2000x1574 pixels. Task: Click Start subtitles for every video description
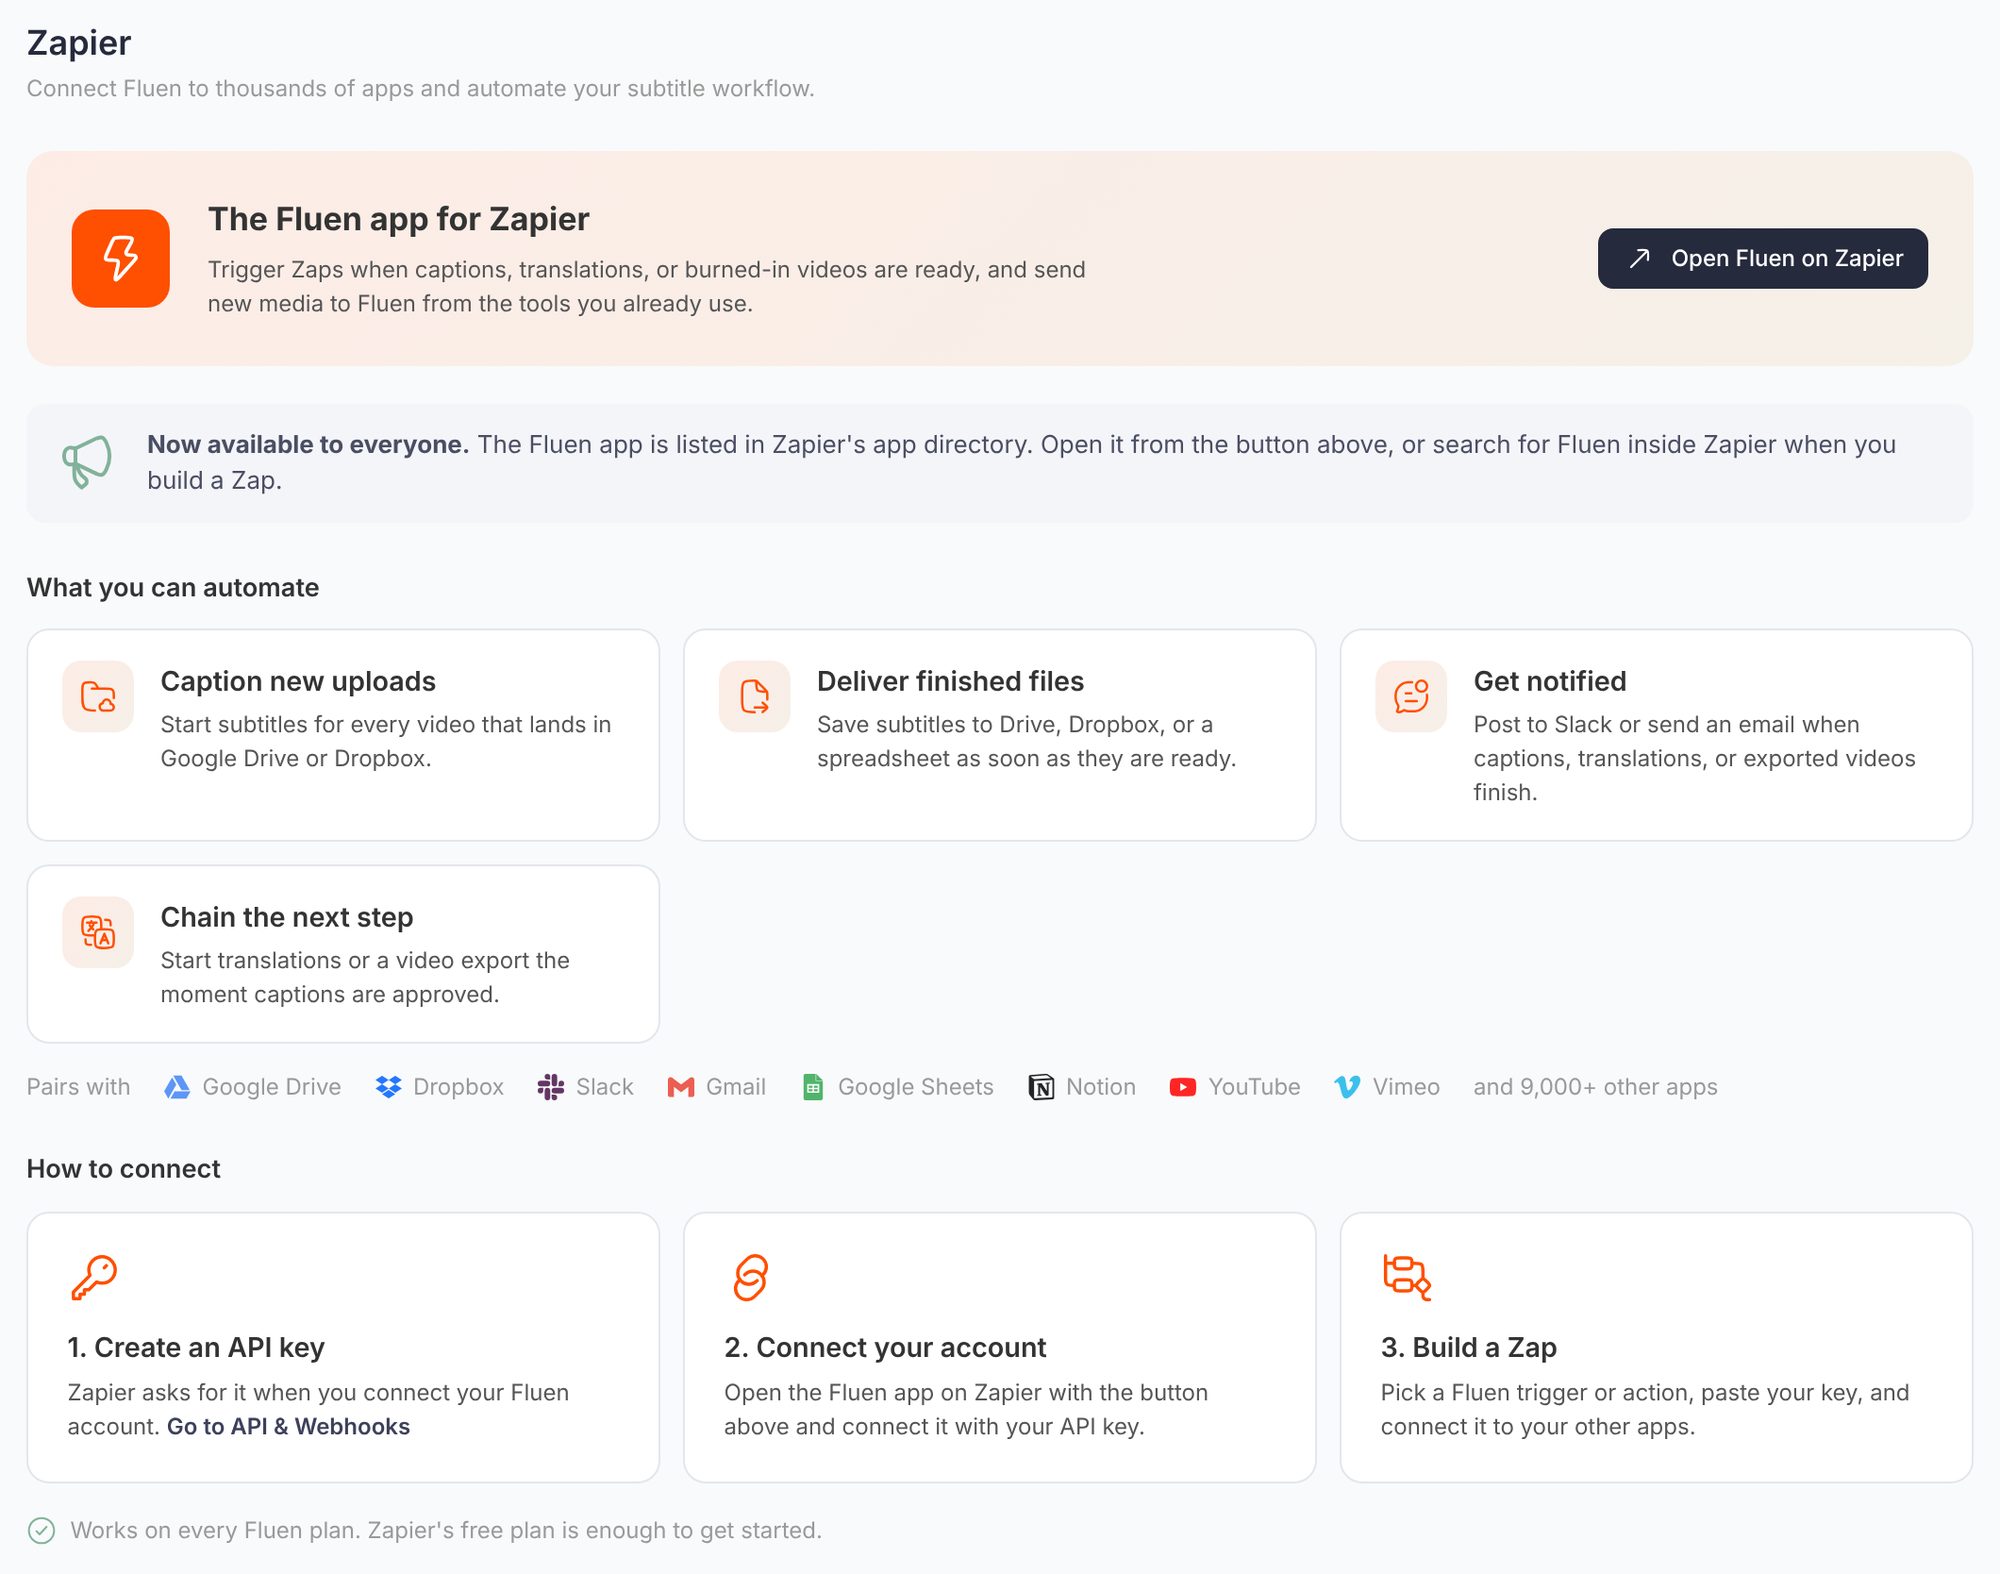[386, 741]
